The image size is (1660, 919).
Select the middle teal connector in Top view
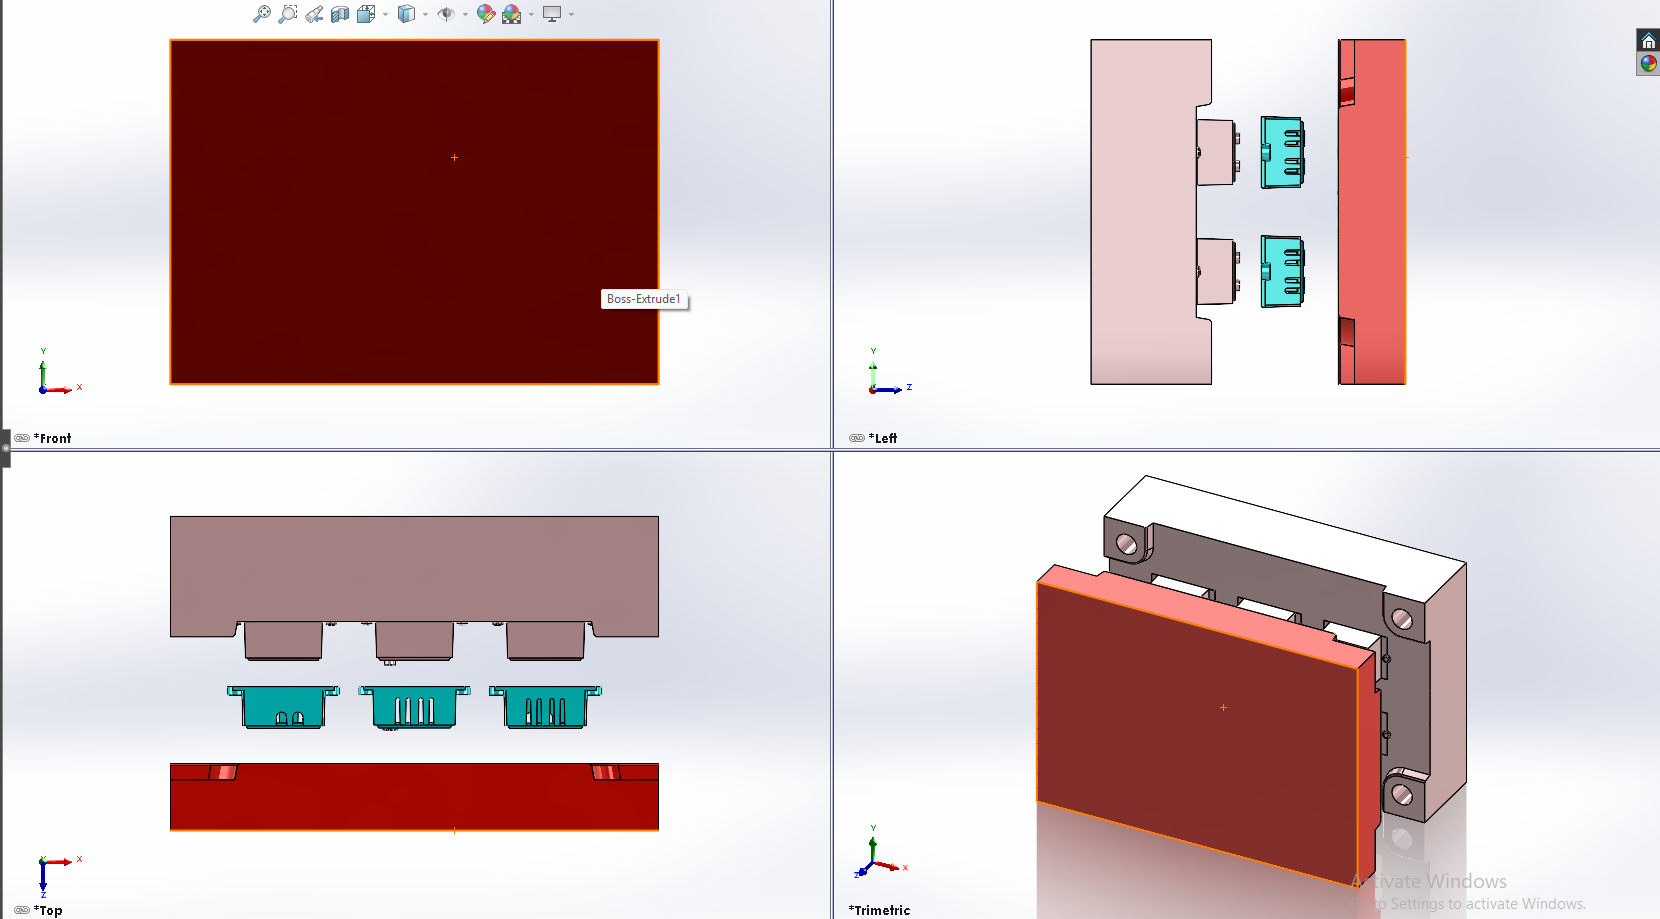pyautogui.click(x=414, y=707)
